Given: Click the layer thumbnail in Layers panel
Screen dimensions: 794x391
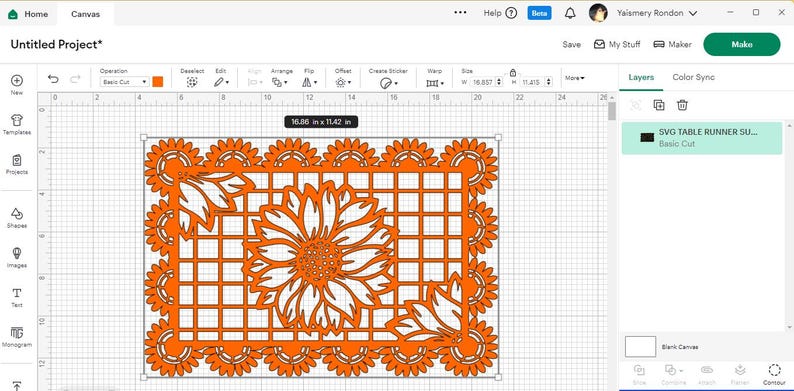Looking at the screenshot, I should (647, 138).
